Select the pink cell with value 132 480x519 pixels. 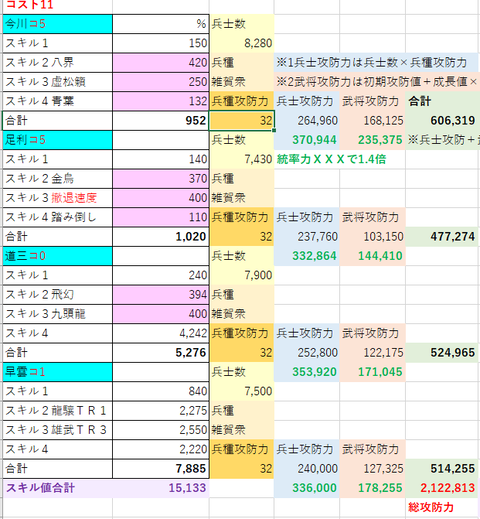(161, 101)
